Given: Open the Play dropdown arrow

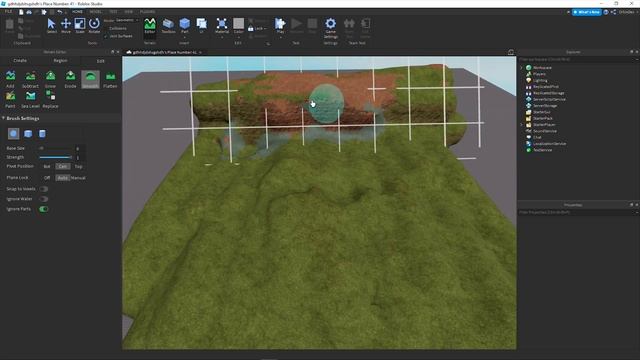Looking at the screenshot, I should coord(280,37).
